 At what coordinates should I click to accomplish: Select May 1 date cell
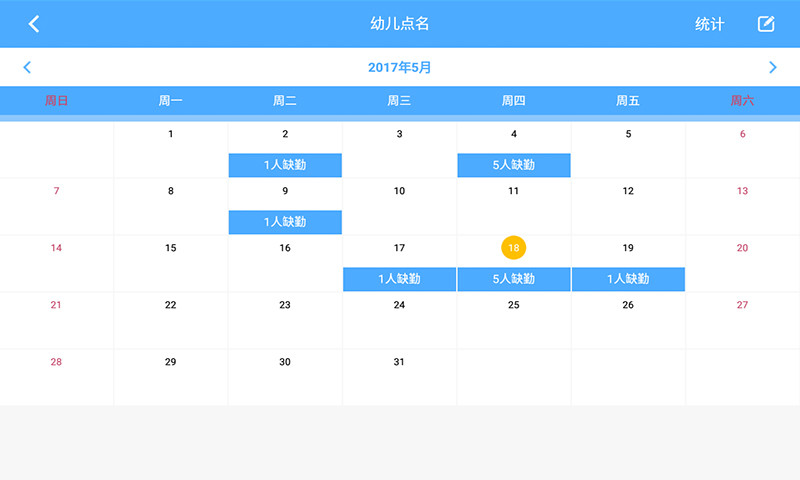click(x=171, y=150)
